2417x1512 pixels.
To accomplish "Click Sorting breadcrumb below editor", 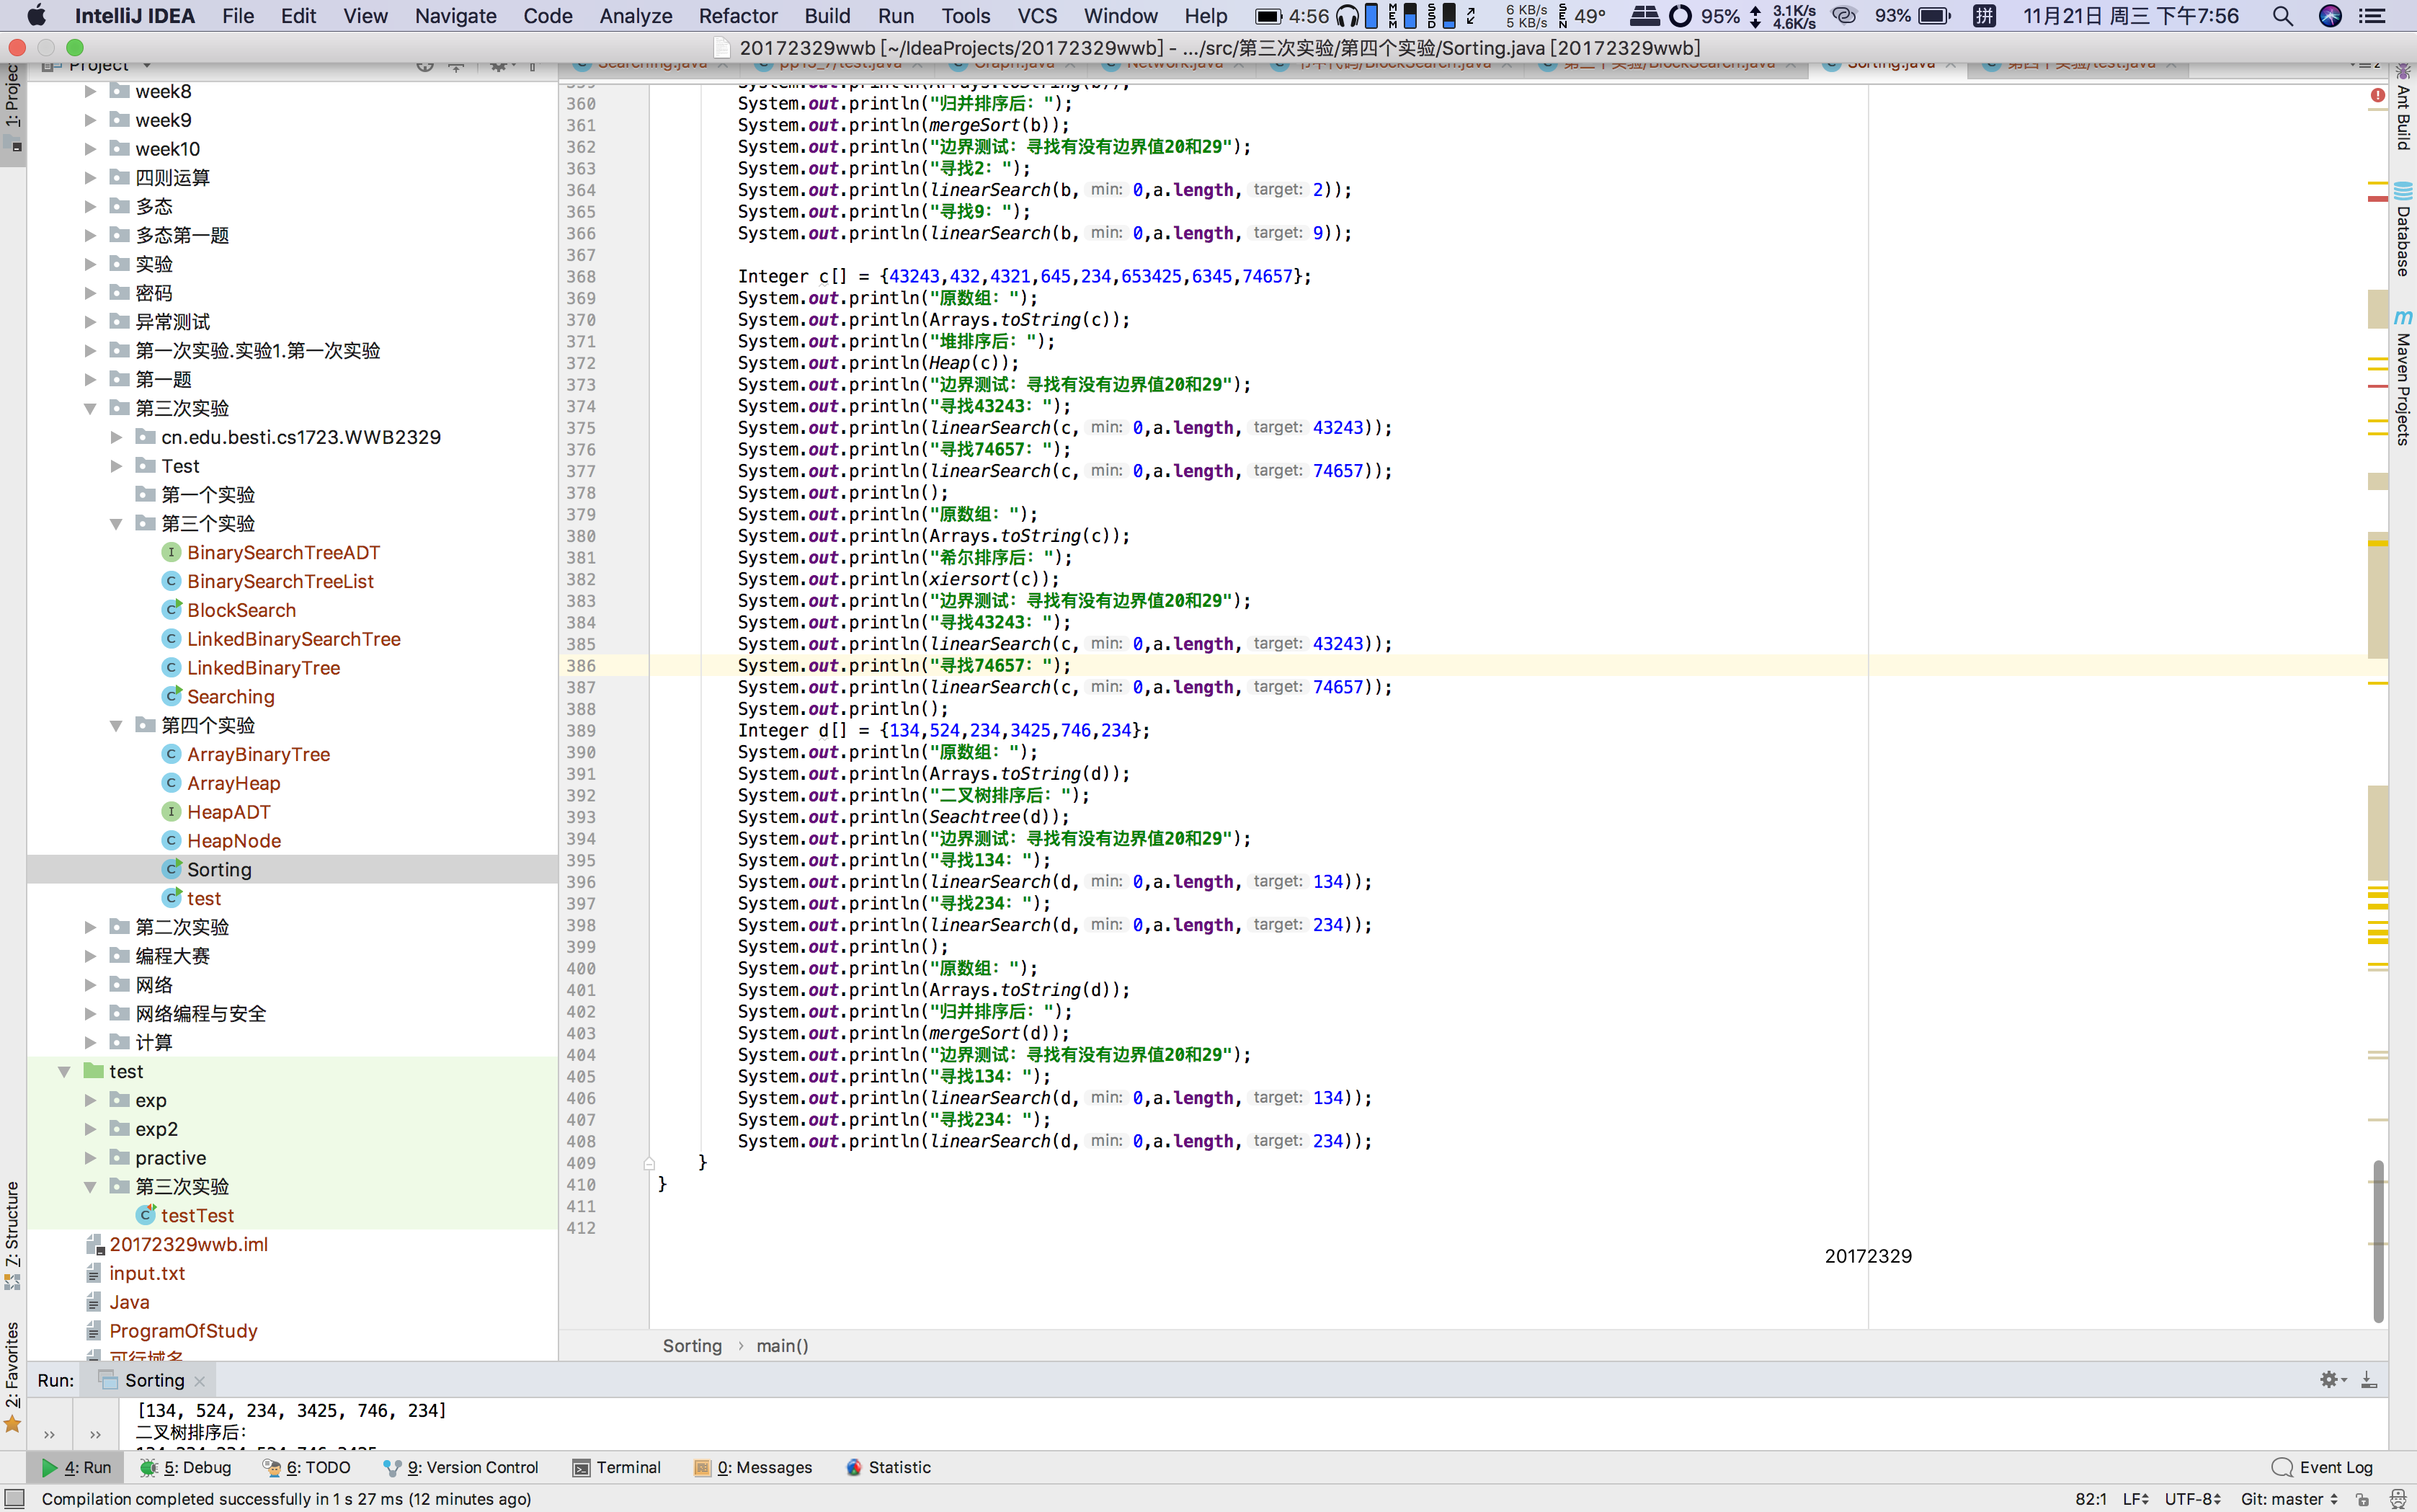I will click(x=692, y=1345).
